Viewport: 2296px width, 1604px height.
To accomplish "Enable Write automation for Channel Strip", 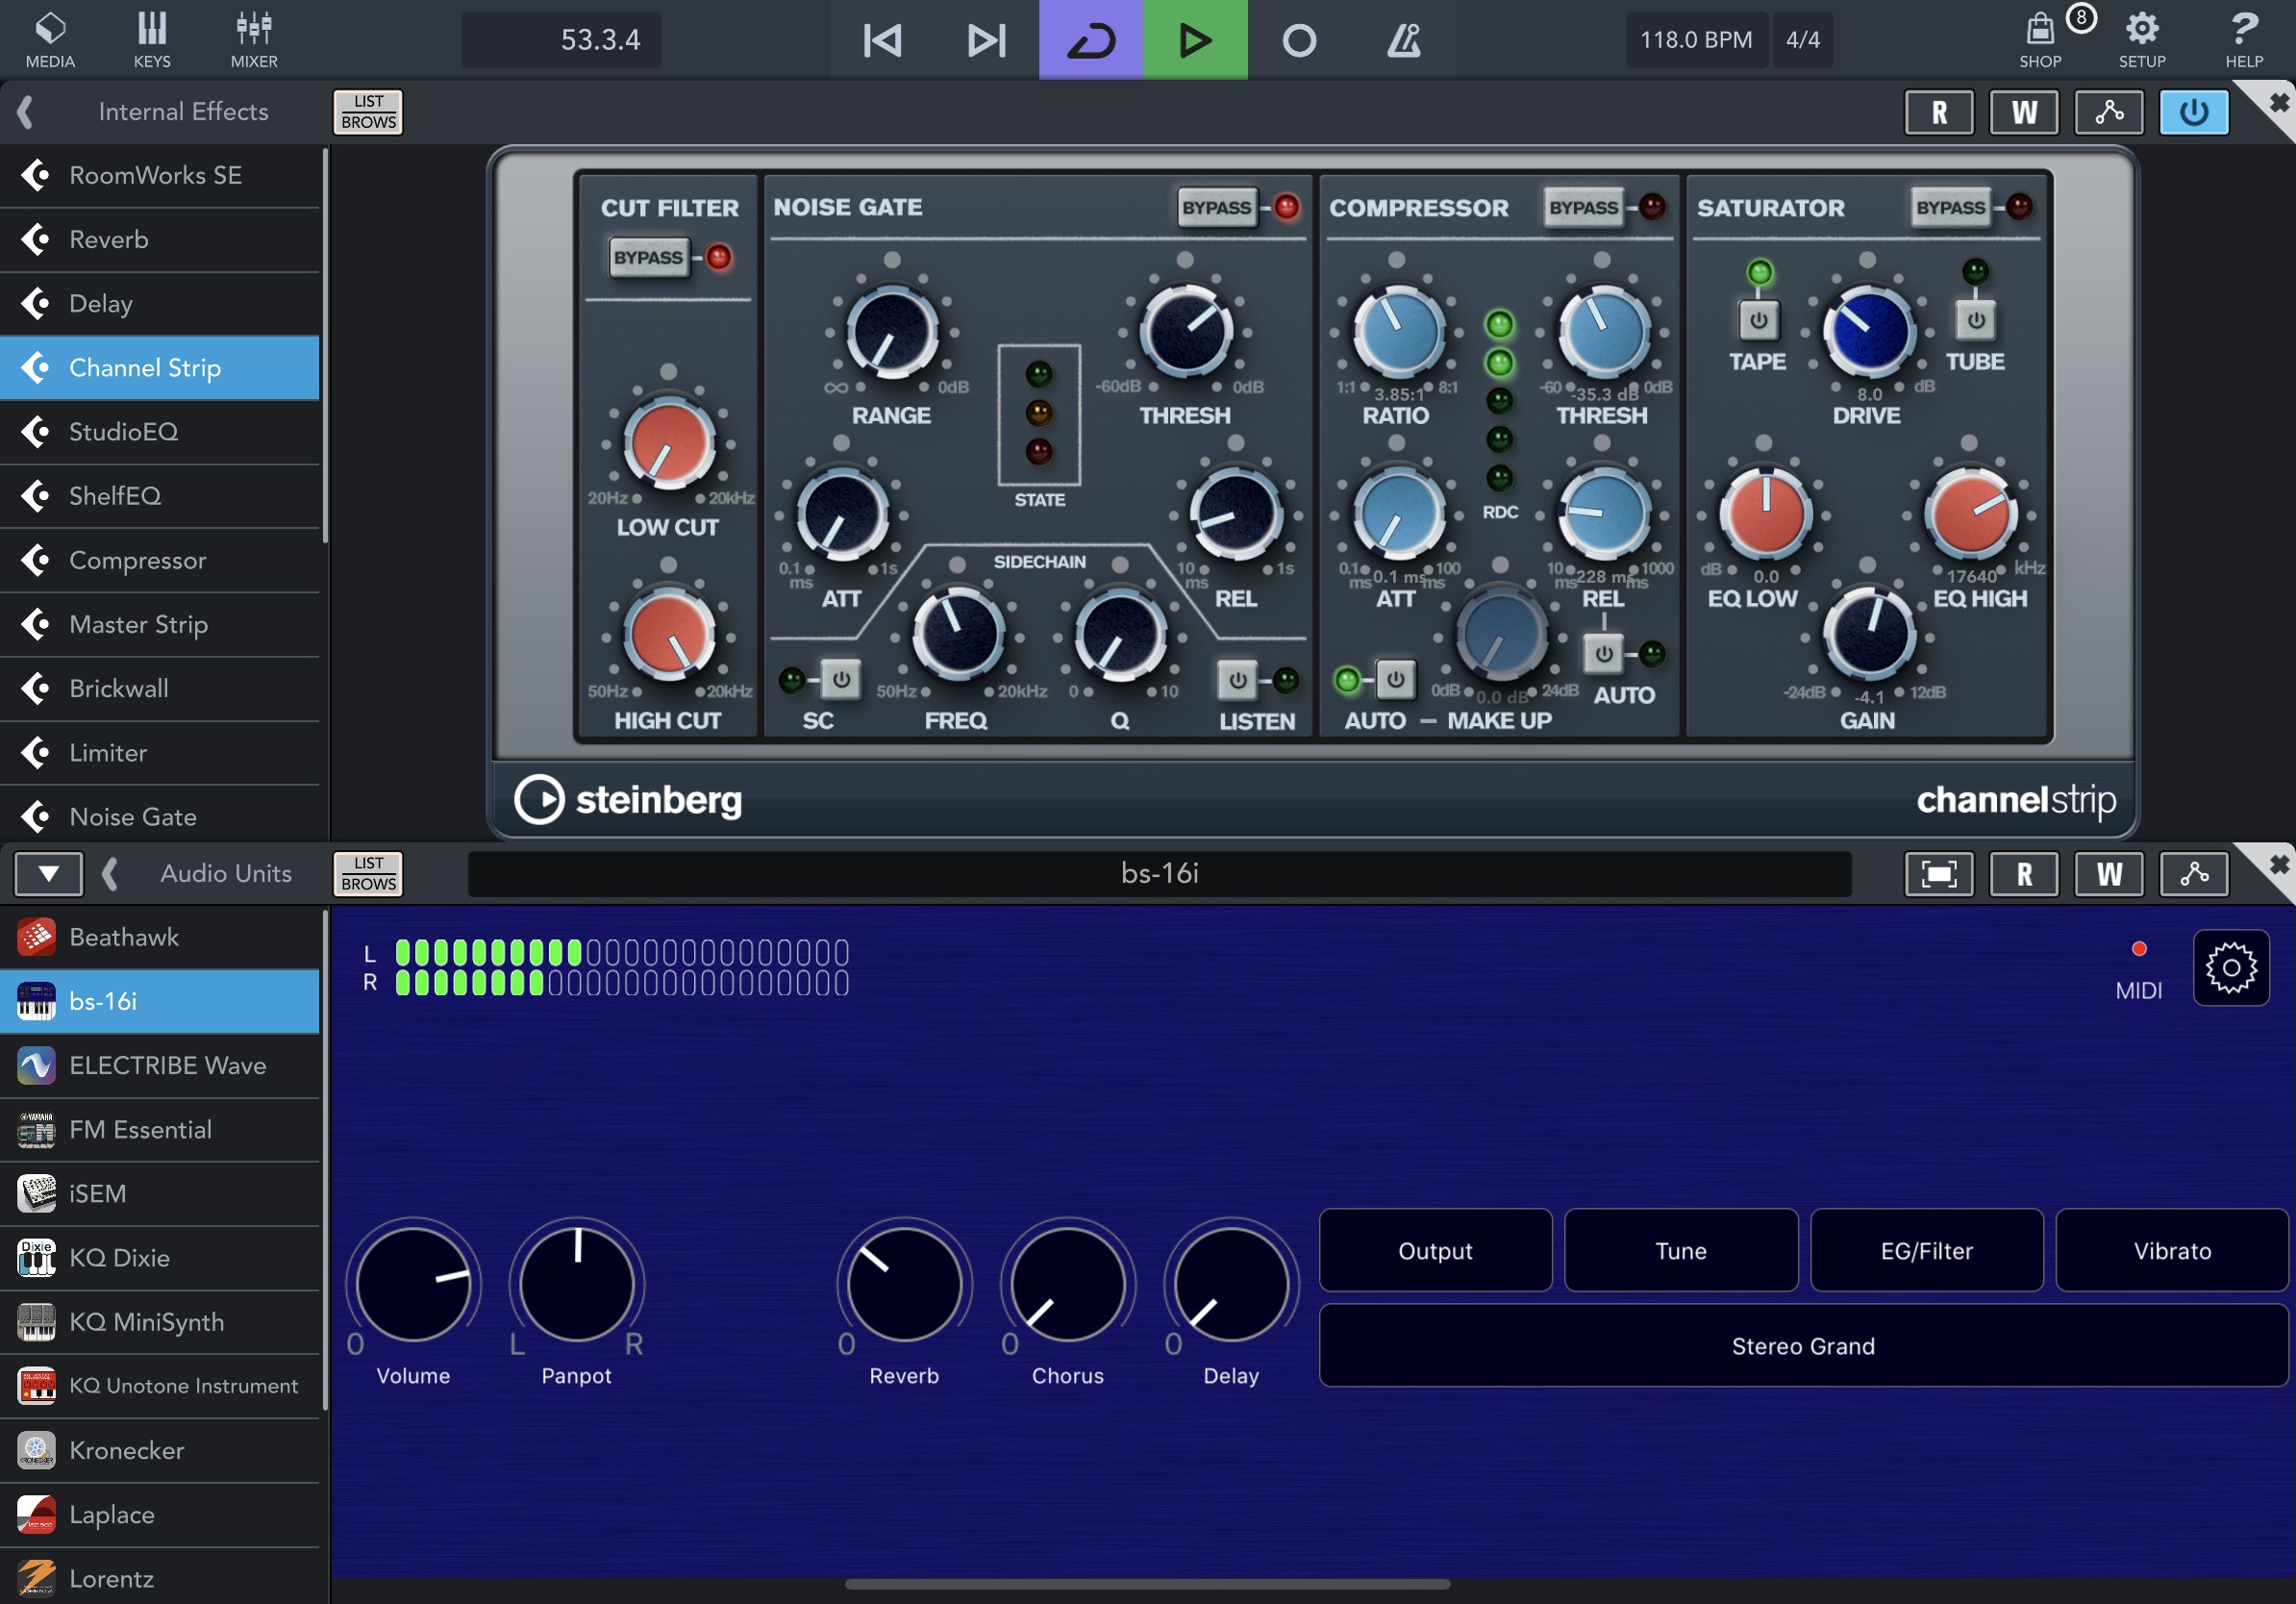I will pyautogui.click(x=2024, y=112).
